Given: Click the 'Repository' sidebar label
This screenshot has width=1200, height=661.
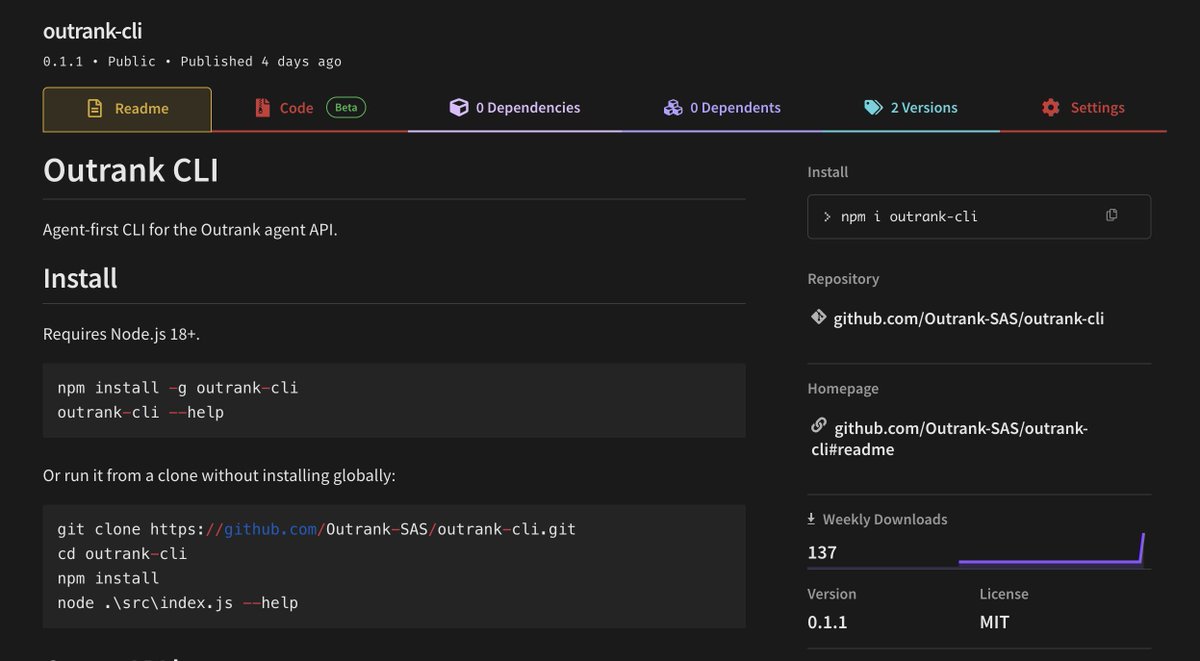Looking at the screenshot, I should point(843,279).
